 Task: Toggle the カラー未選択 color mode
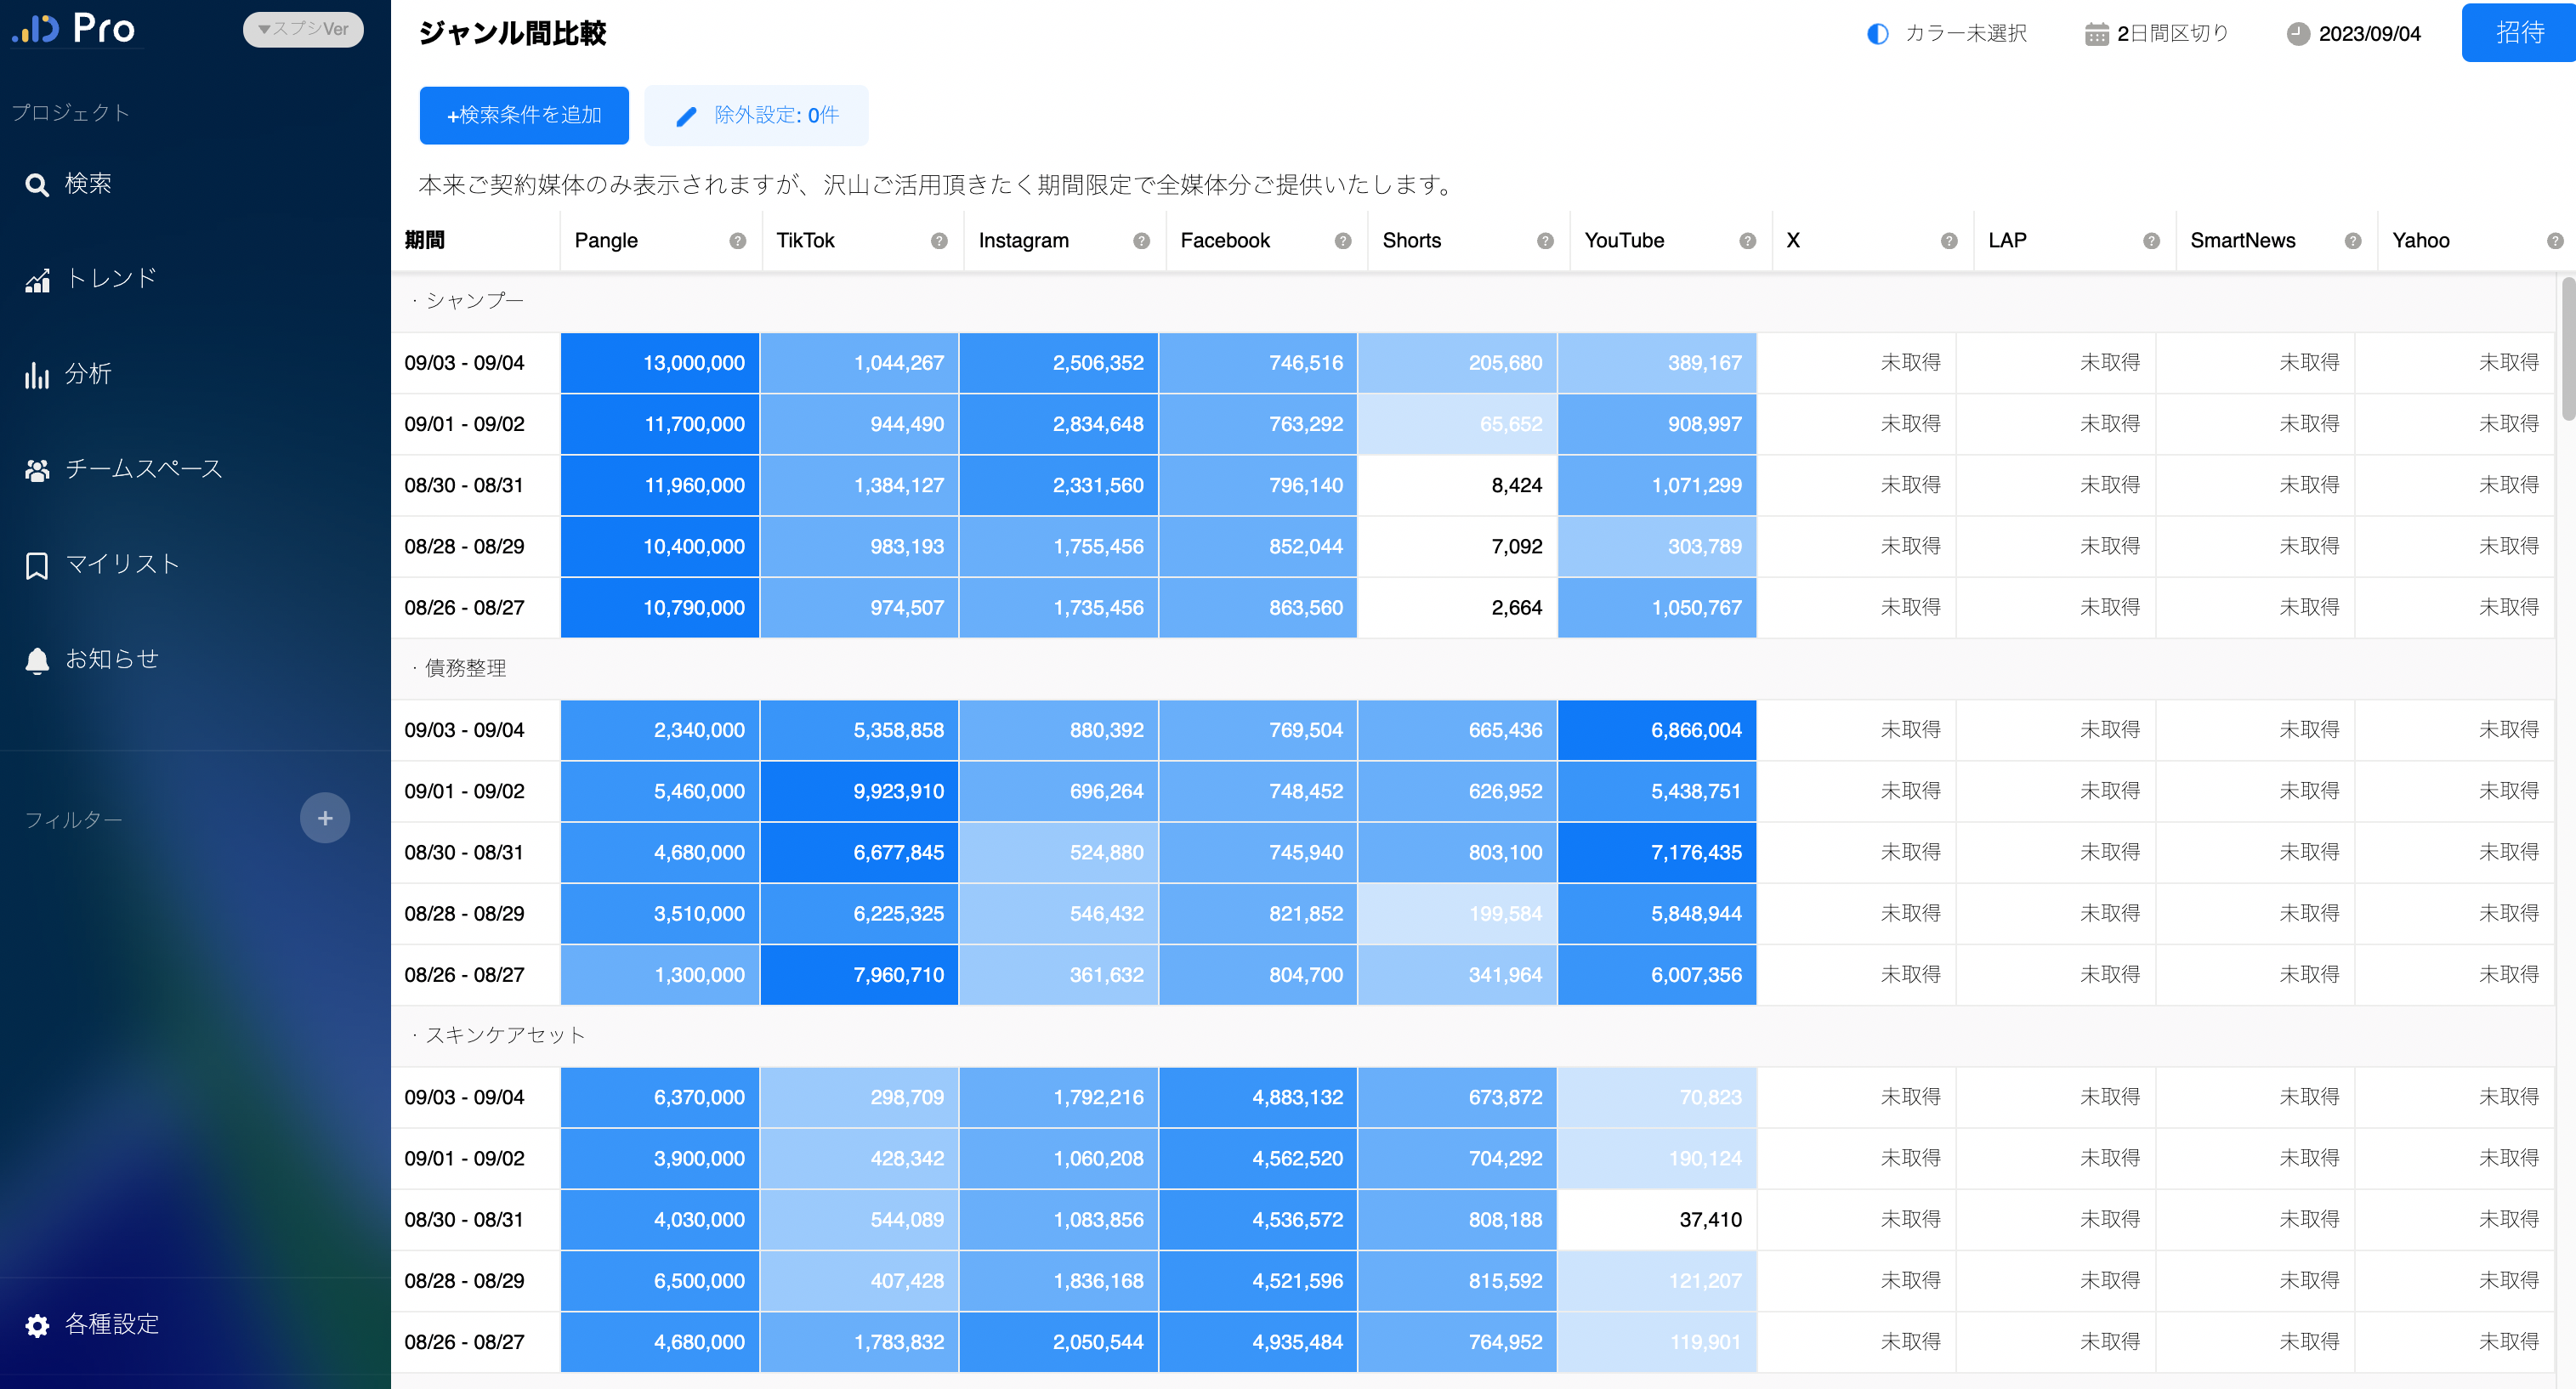click(1945, 34)
